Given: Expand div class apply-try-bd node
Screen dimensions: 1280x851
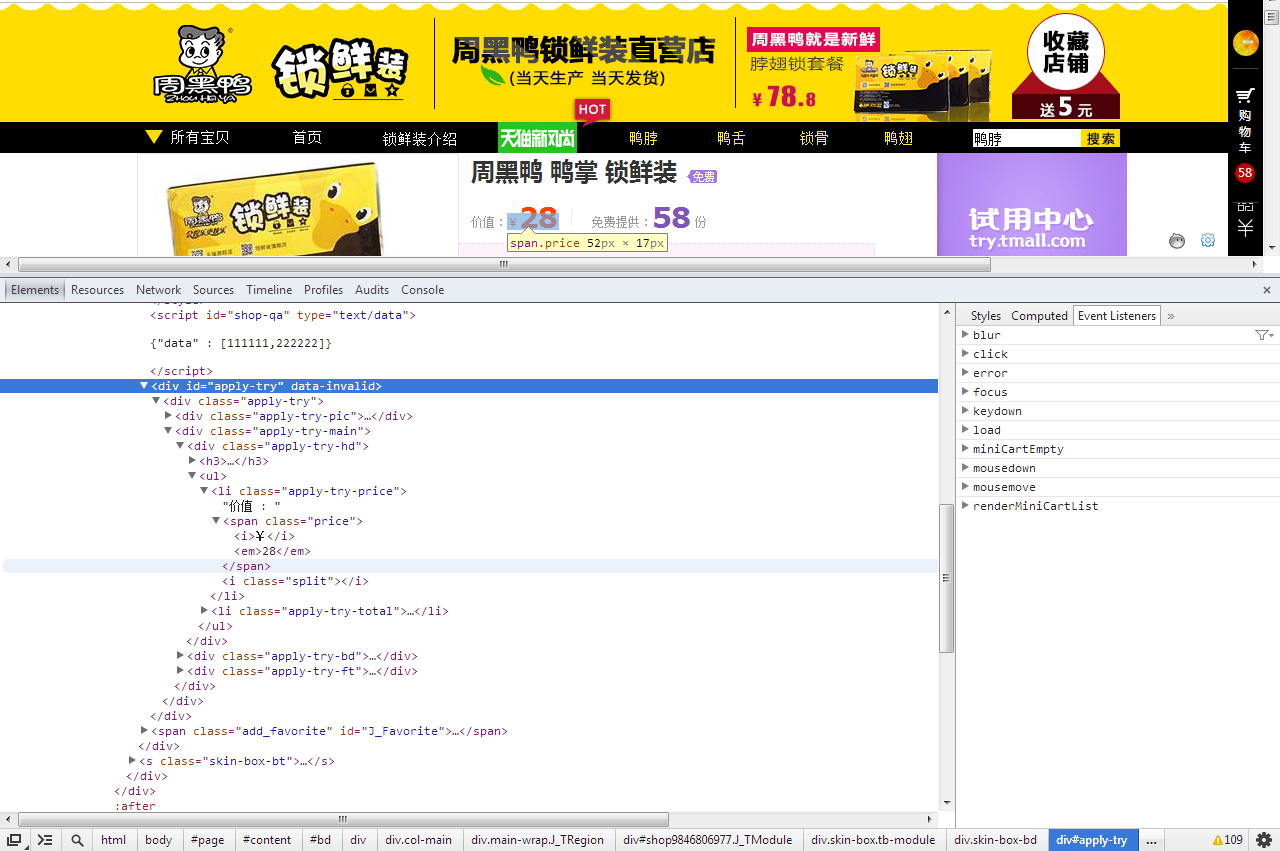Looking at the screenshot, I should [x=180, y=656].
